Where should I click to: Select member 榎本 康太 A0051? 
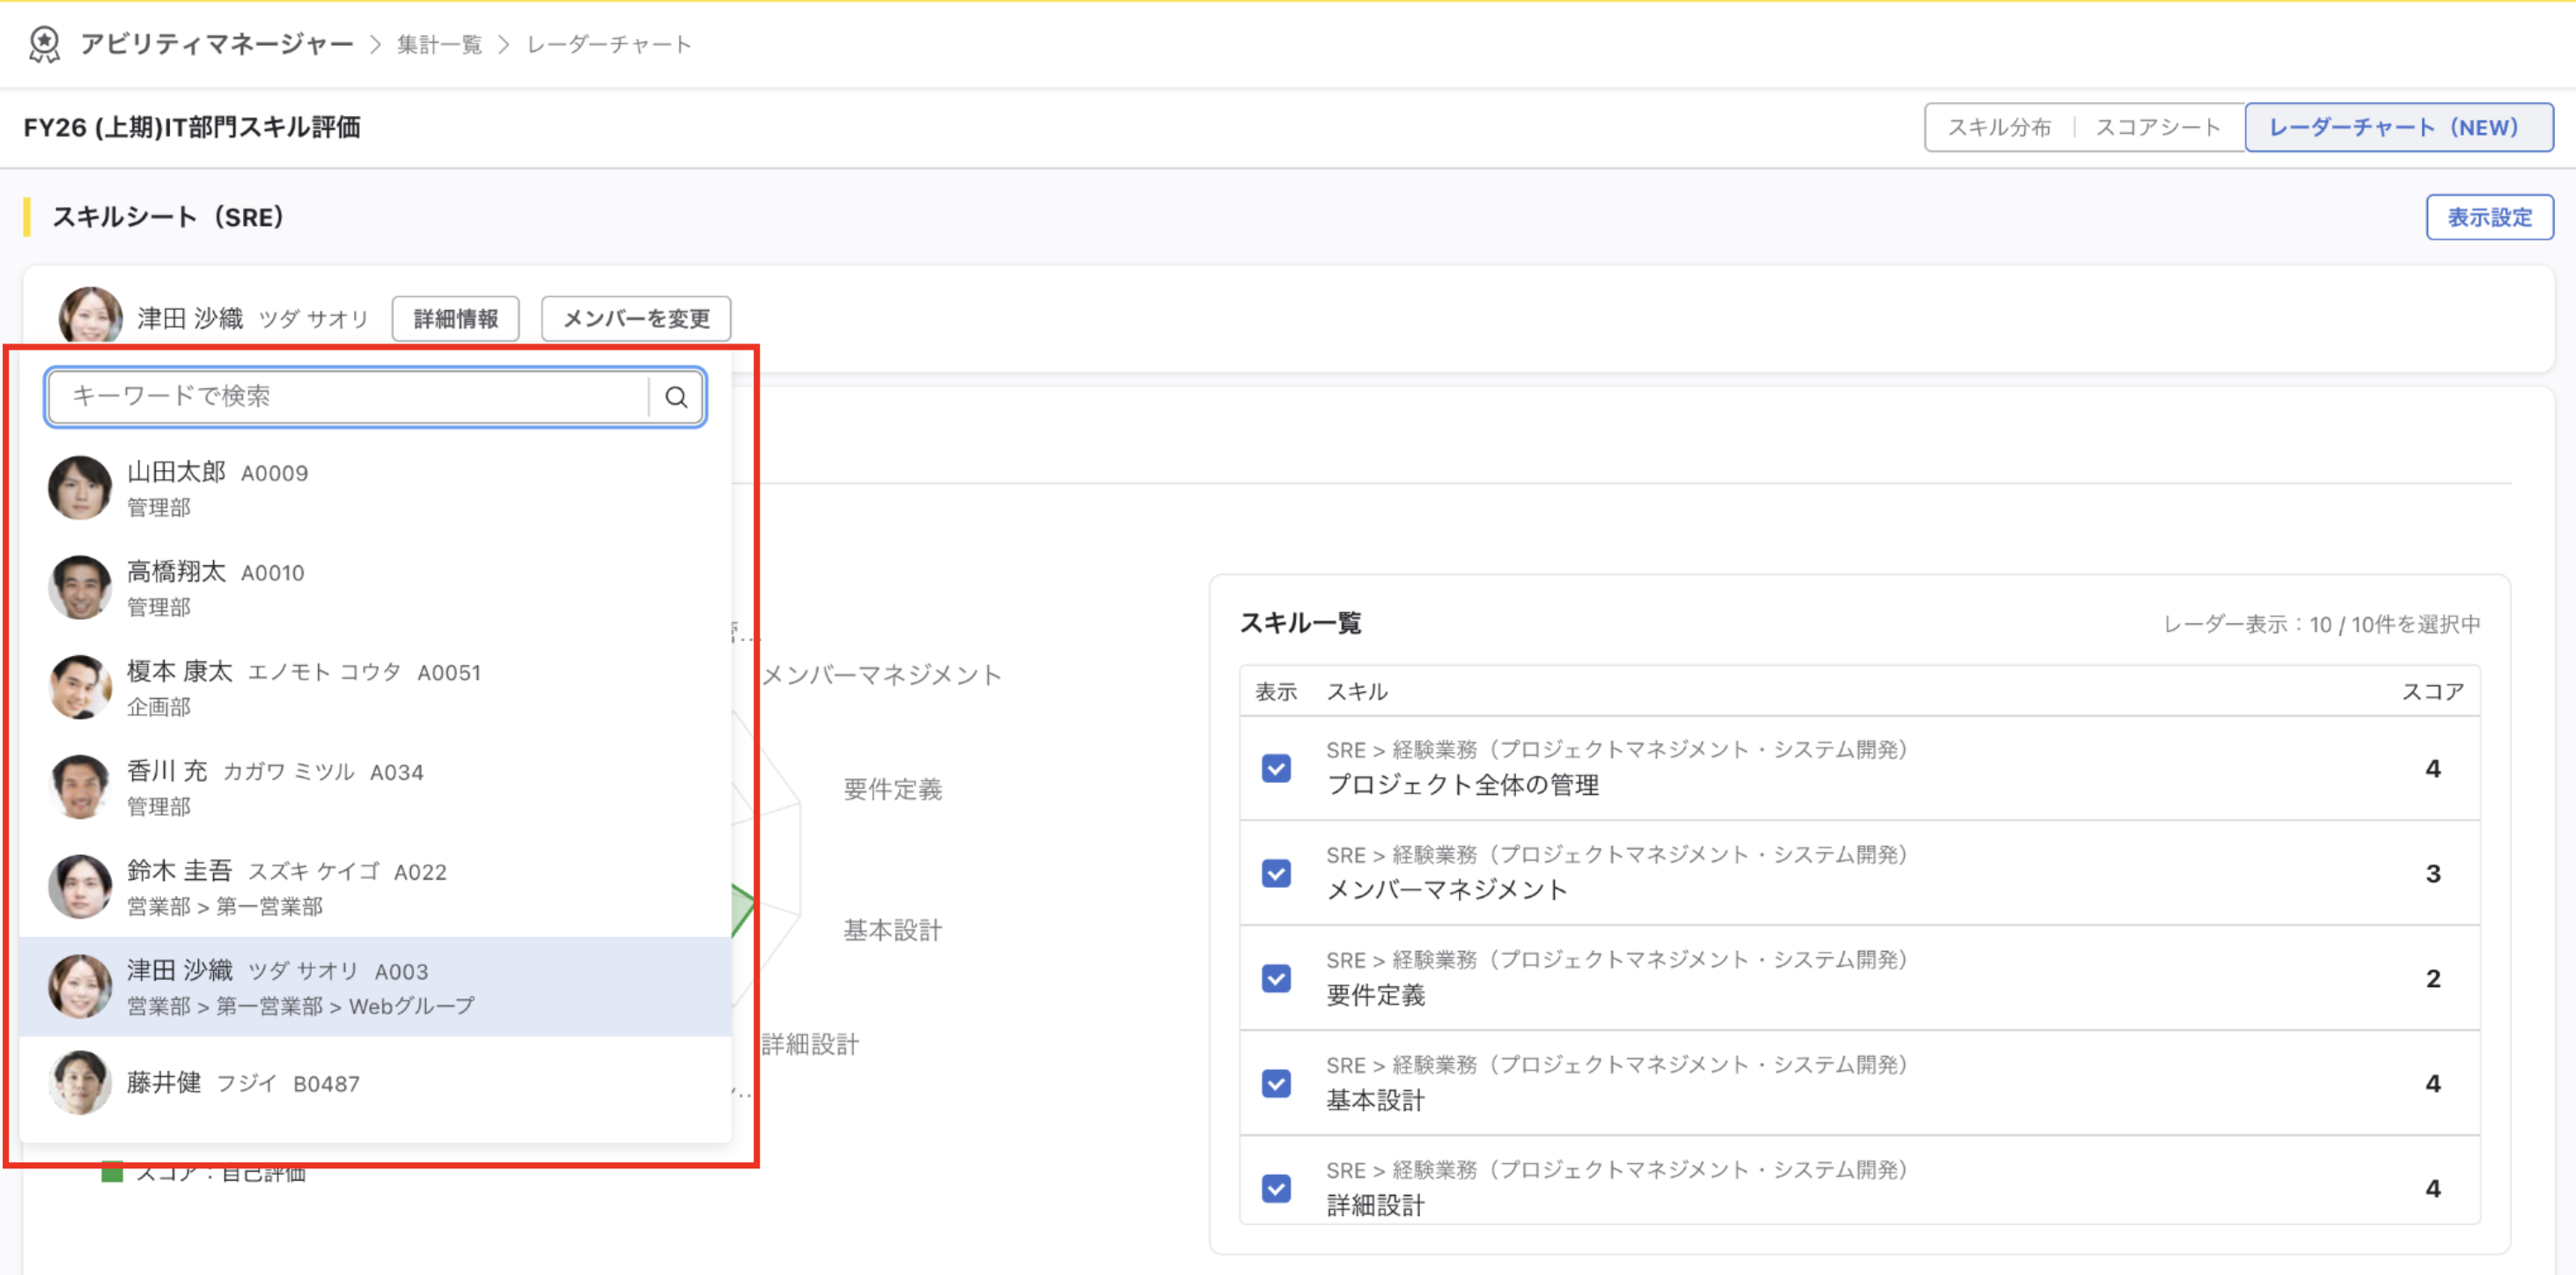click(376, 687)
